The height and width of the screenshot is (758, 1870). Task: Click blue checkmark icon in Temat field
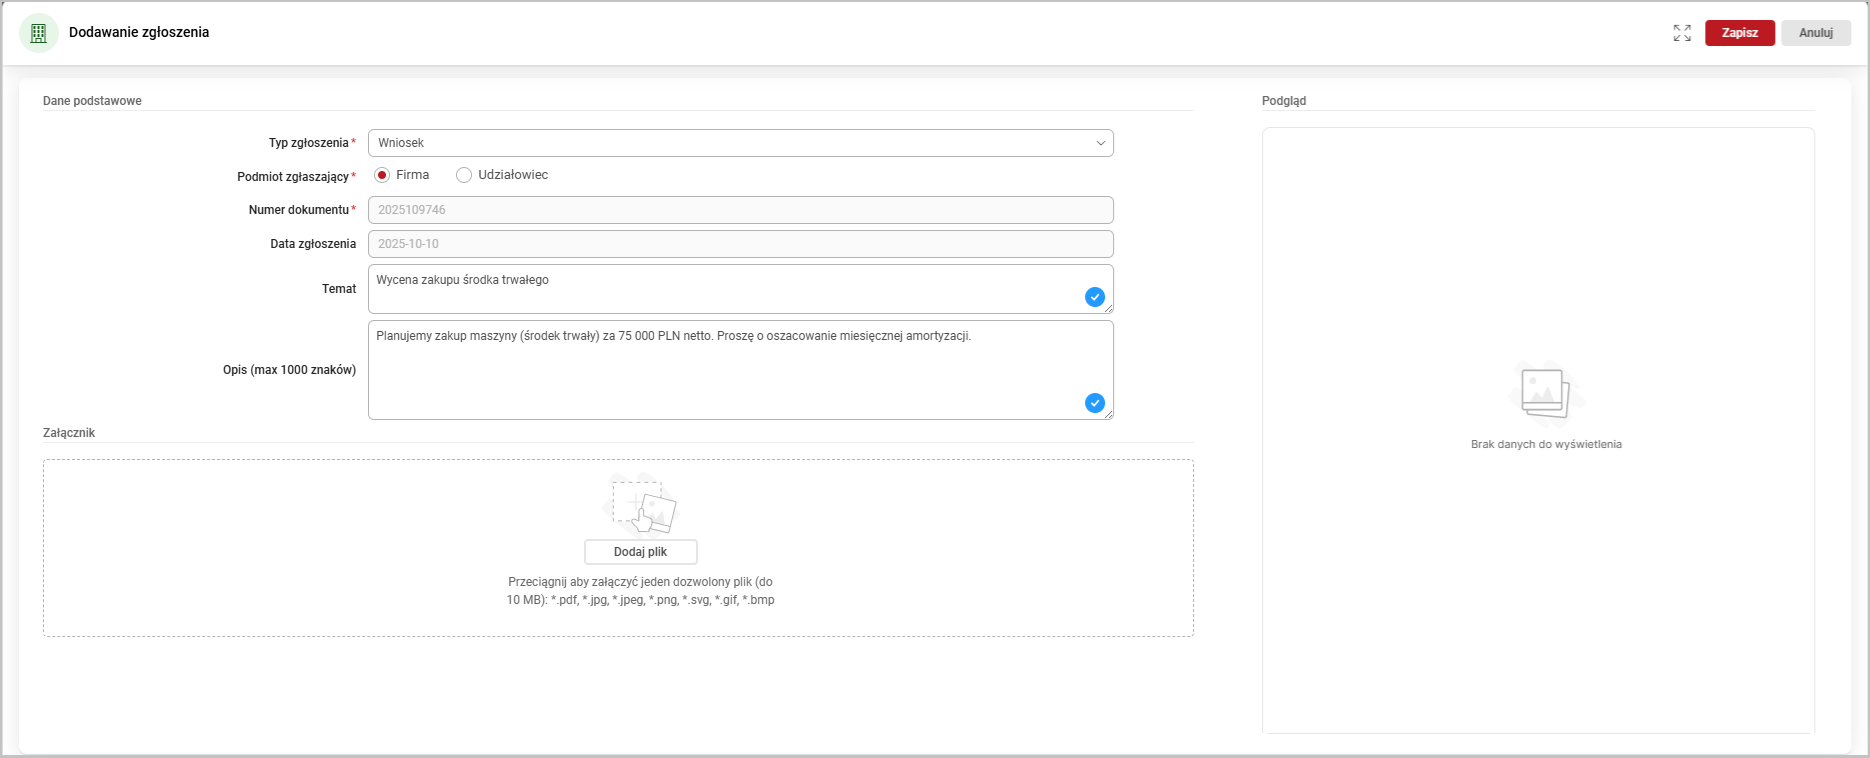coord(1095,297)
